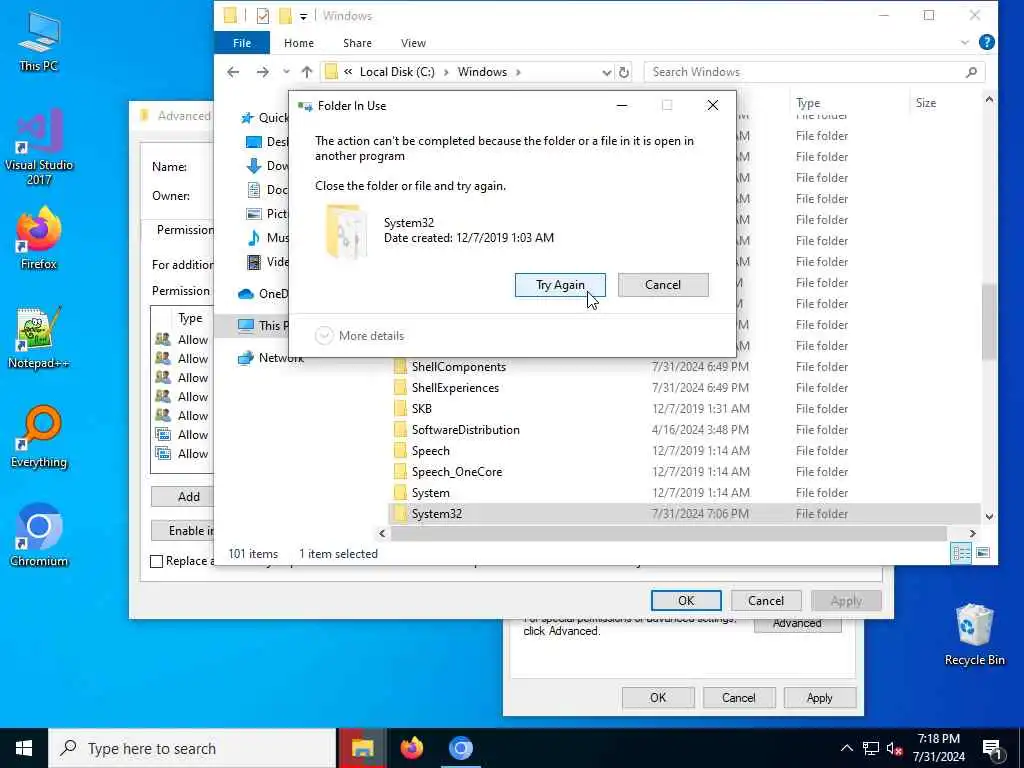The width and height of the screenshot is (1024, 768).
Task: Select the System32 folder row
Action: (684, 514)
